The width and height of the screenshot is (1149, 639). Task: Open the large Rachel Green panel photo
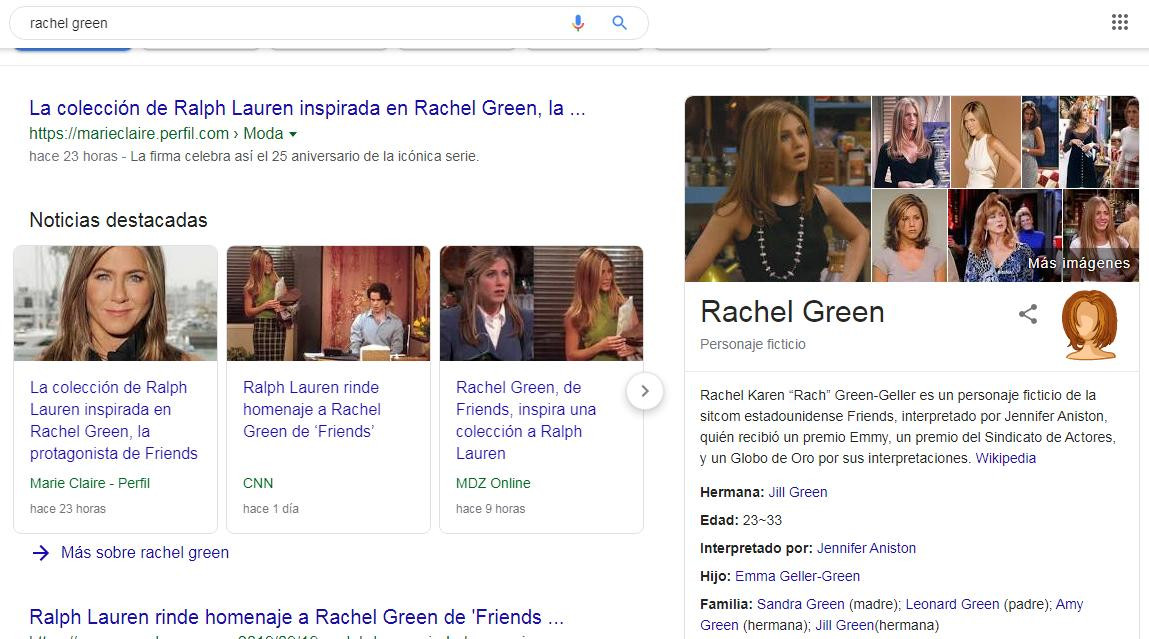pos(777,189)
